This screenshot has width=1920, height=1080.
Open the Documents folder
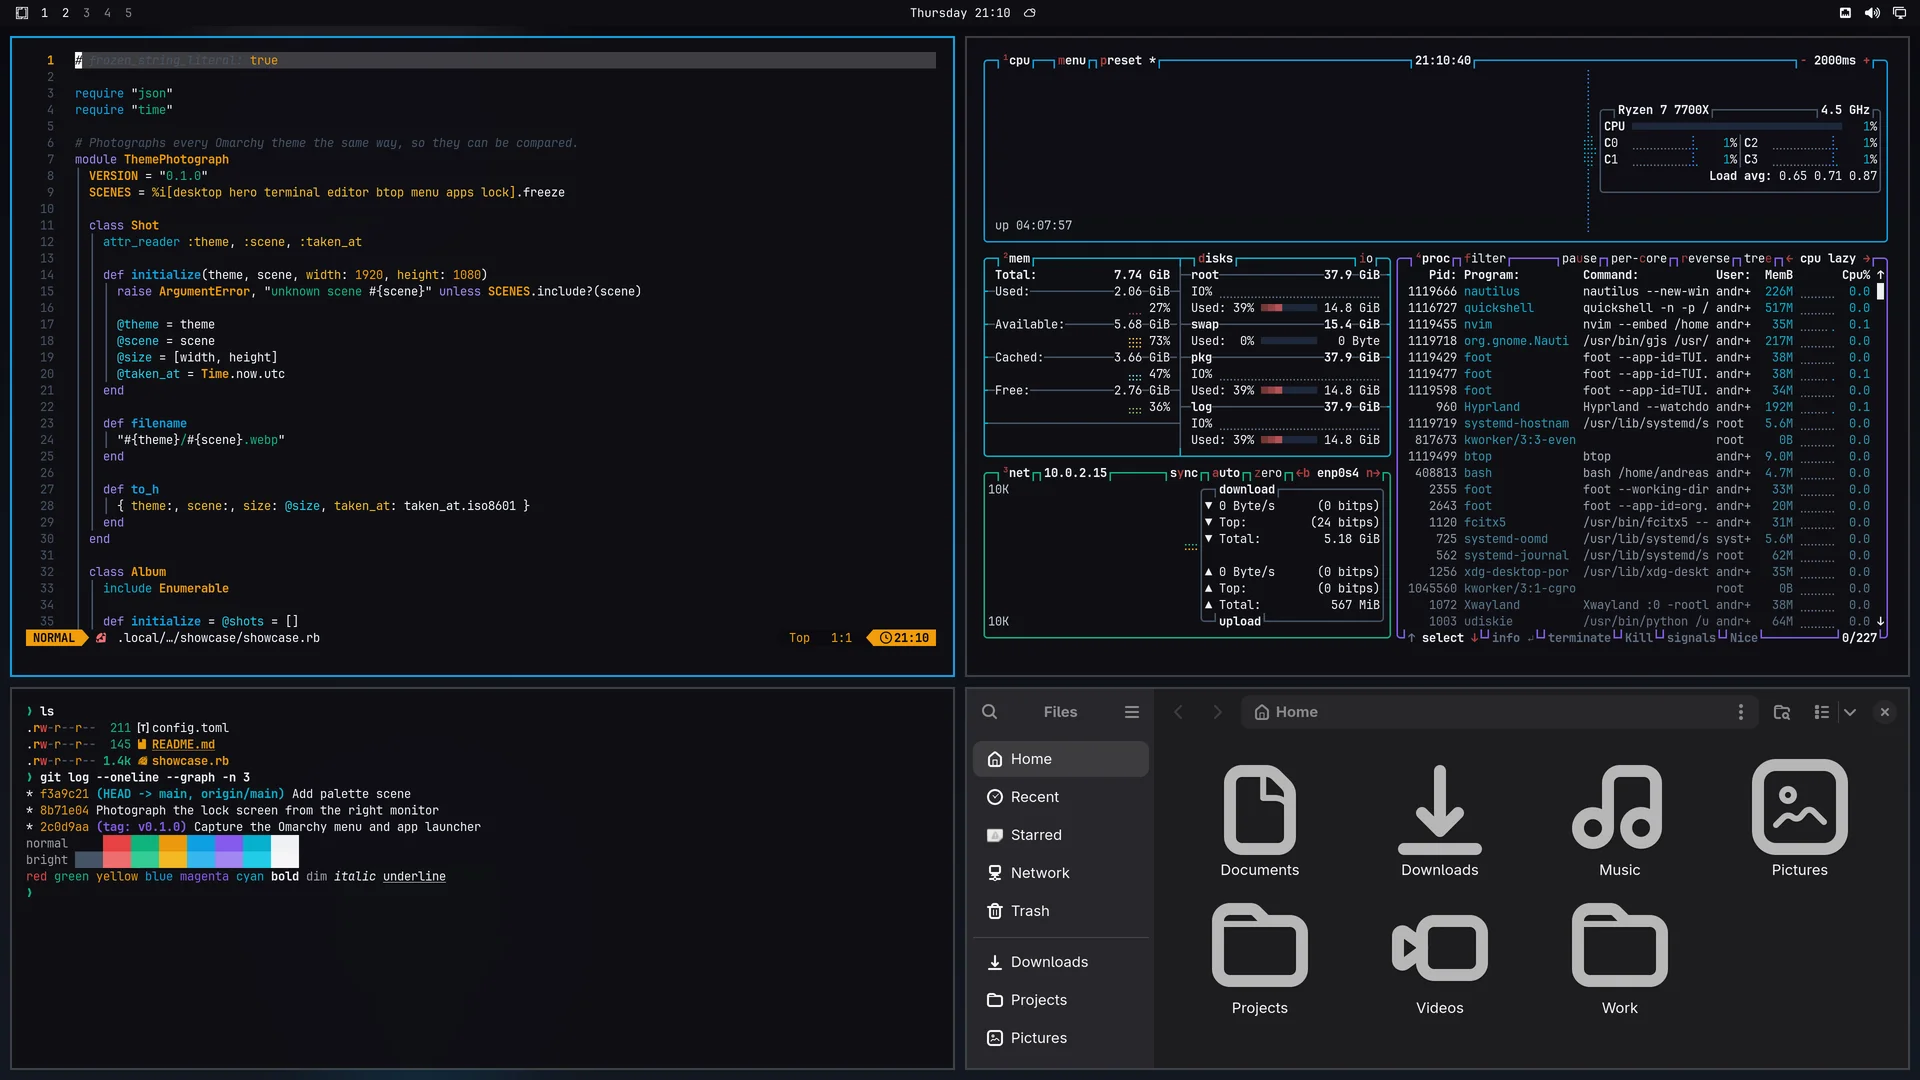coord(1259,820)
